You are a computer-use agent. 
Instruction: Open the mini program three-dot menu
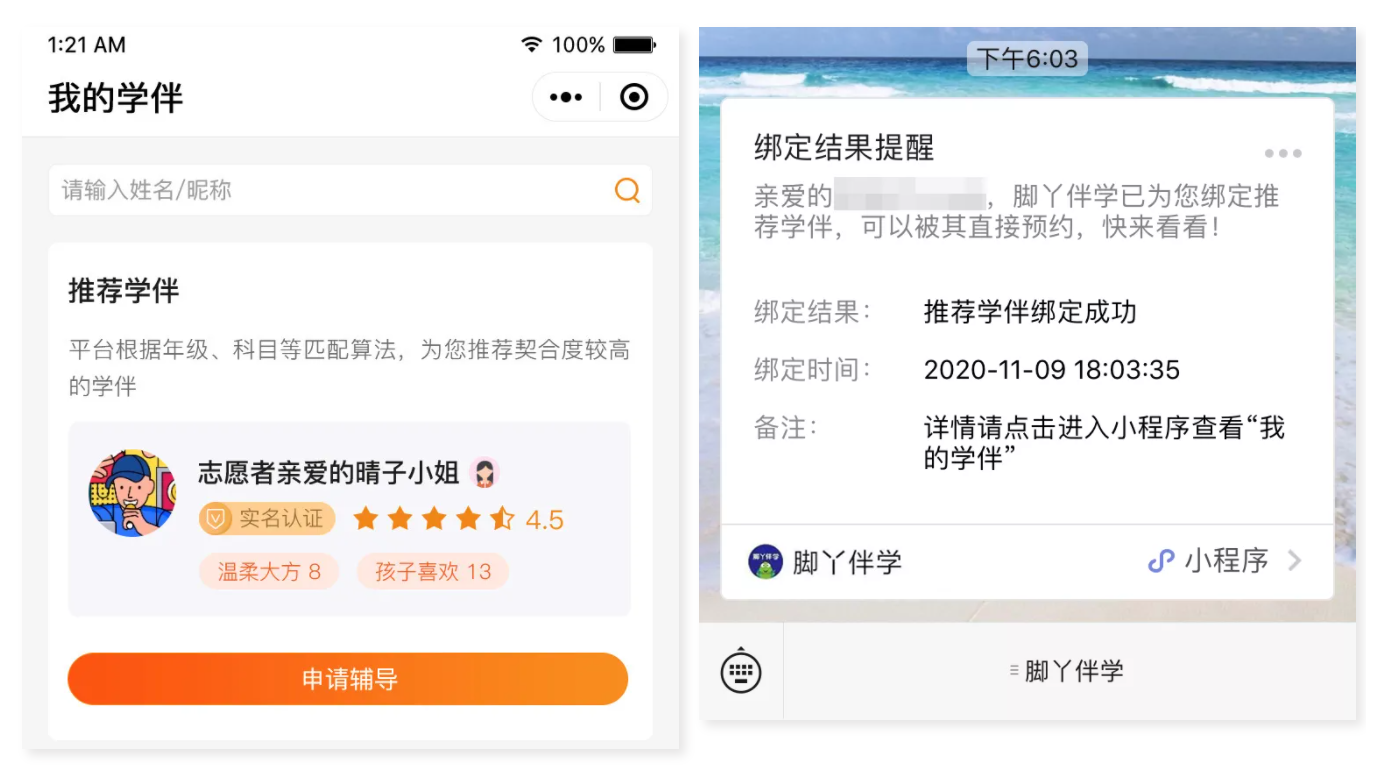566,97
